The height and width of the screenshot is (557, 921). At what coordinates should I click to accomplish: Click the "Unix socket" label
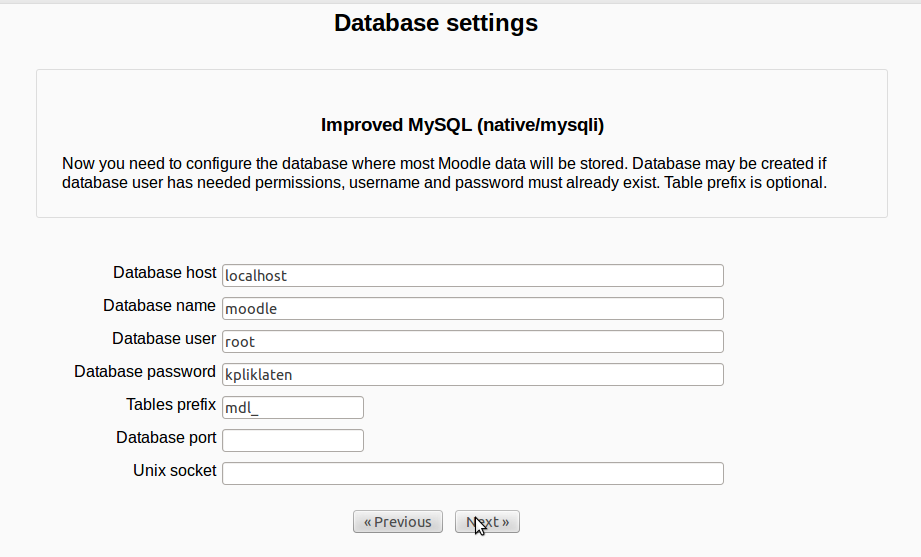[175, 470]
